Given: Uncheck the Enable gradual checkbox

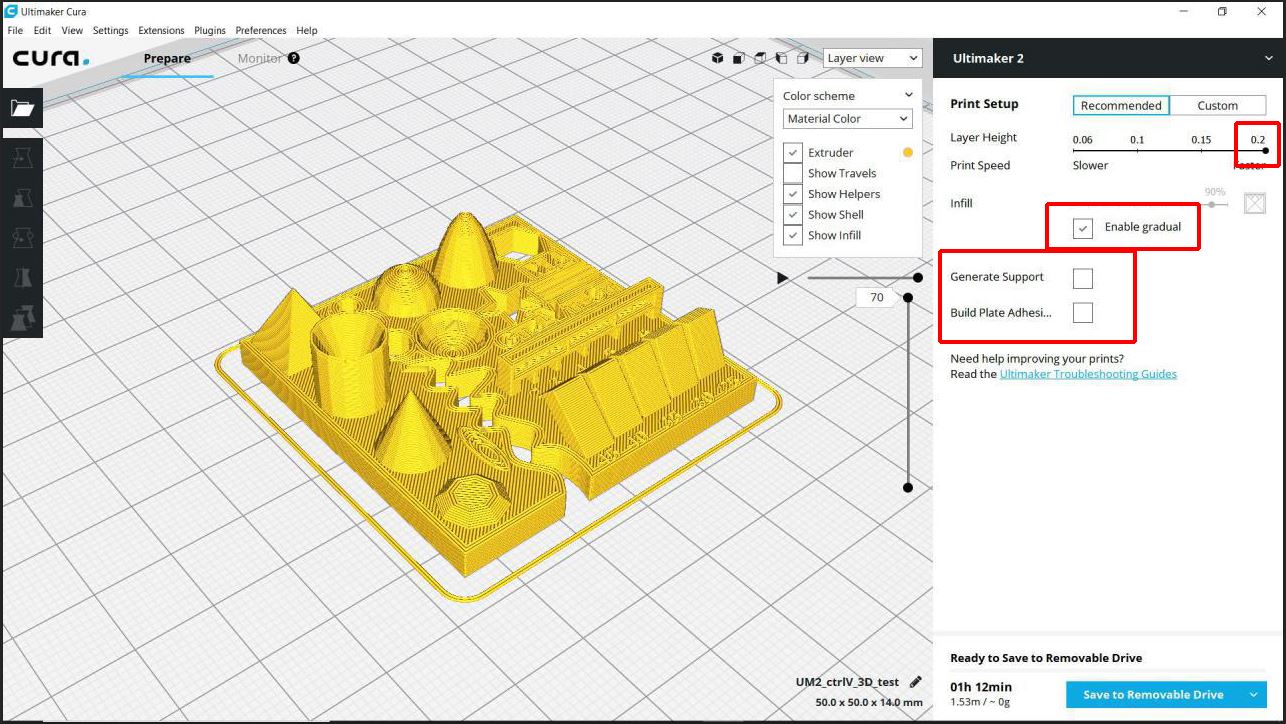Looking at the screenshot, I should tap(1083, 228).
